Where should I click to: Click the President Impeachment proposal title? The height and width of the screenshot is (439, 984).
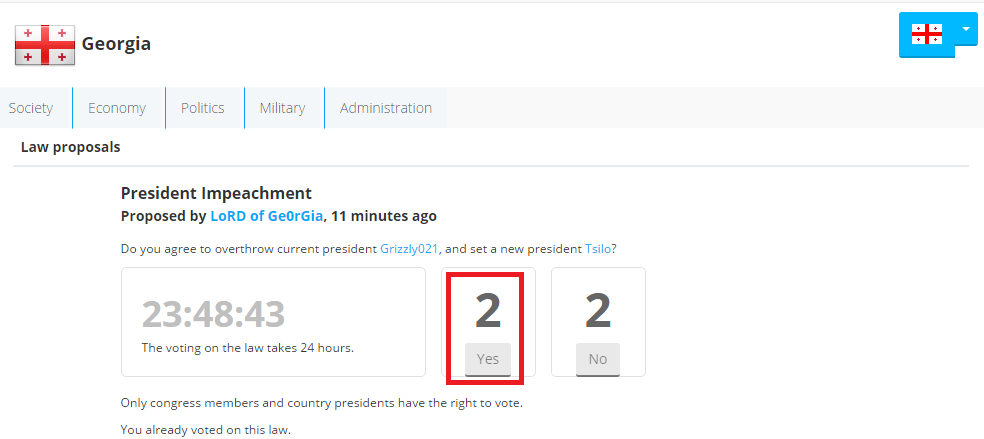(216, 193)
